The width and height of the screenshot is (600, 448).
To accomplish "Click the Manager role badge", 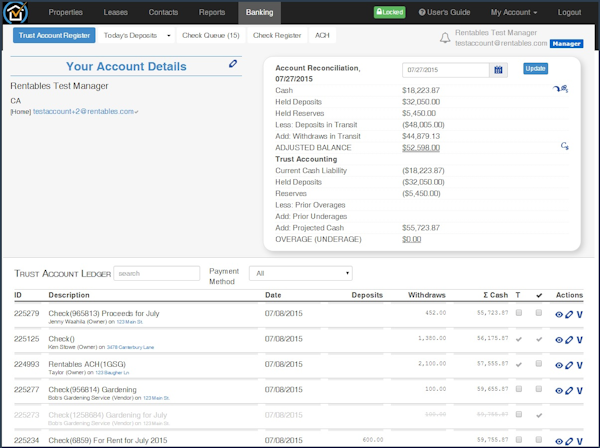I will [566, 44].
